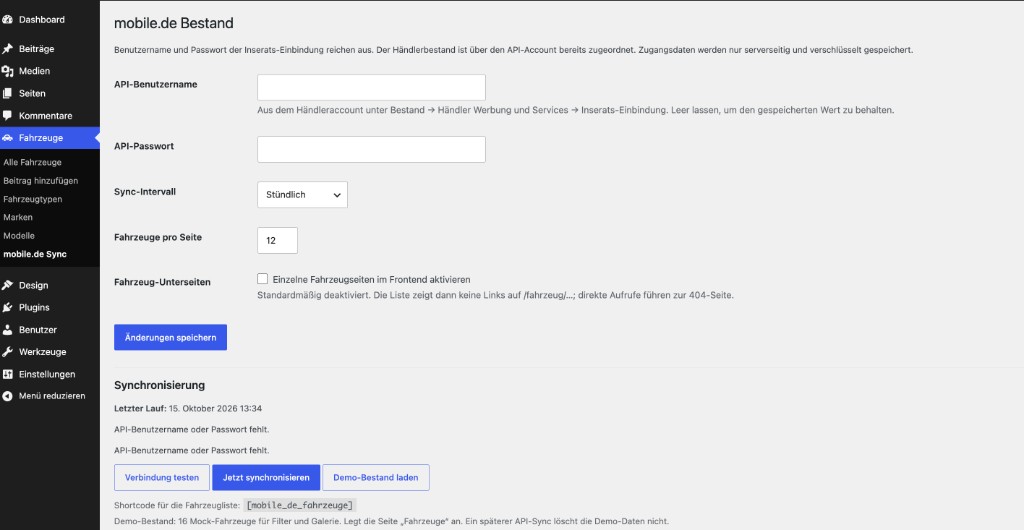The height and width of the screenshot is (530, 1024).
Task: Open Modelle submenu link
Action: tap(19, 236)
